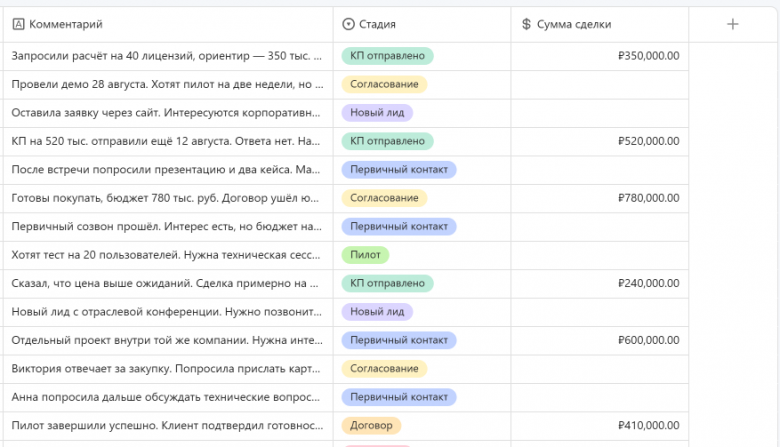Open the Комментарий column header
780x447 pixels.
click(x=168, y=24)
